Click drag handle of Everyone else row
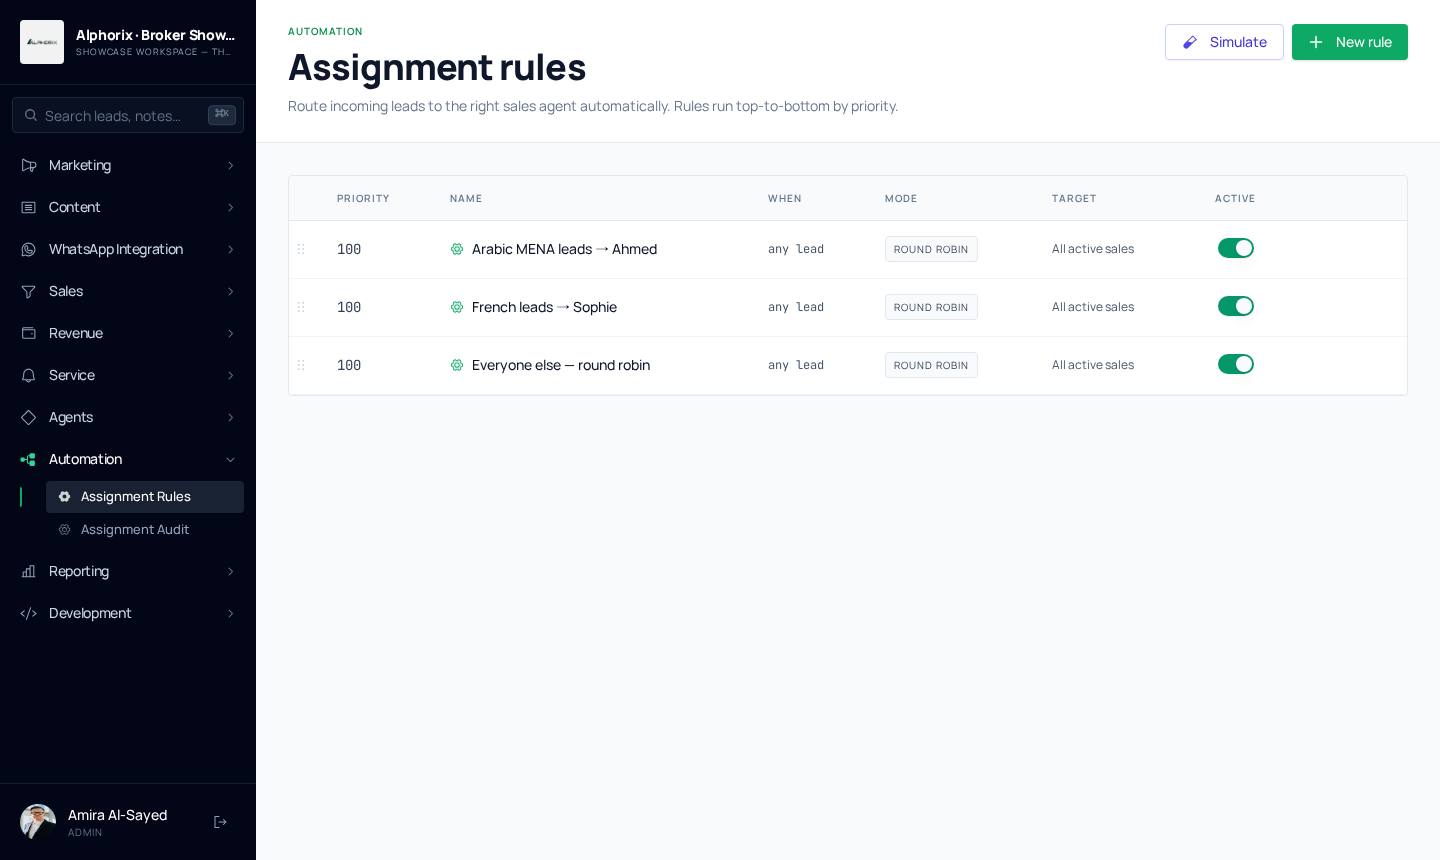Screen dimensions: 1440x860 point(301,365)
